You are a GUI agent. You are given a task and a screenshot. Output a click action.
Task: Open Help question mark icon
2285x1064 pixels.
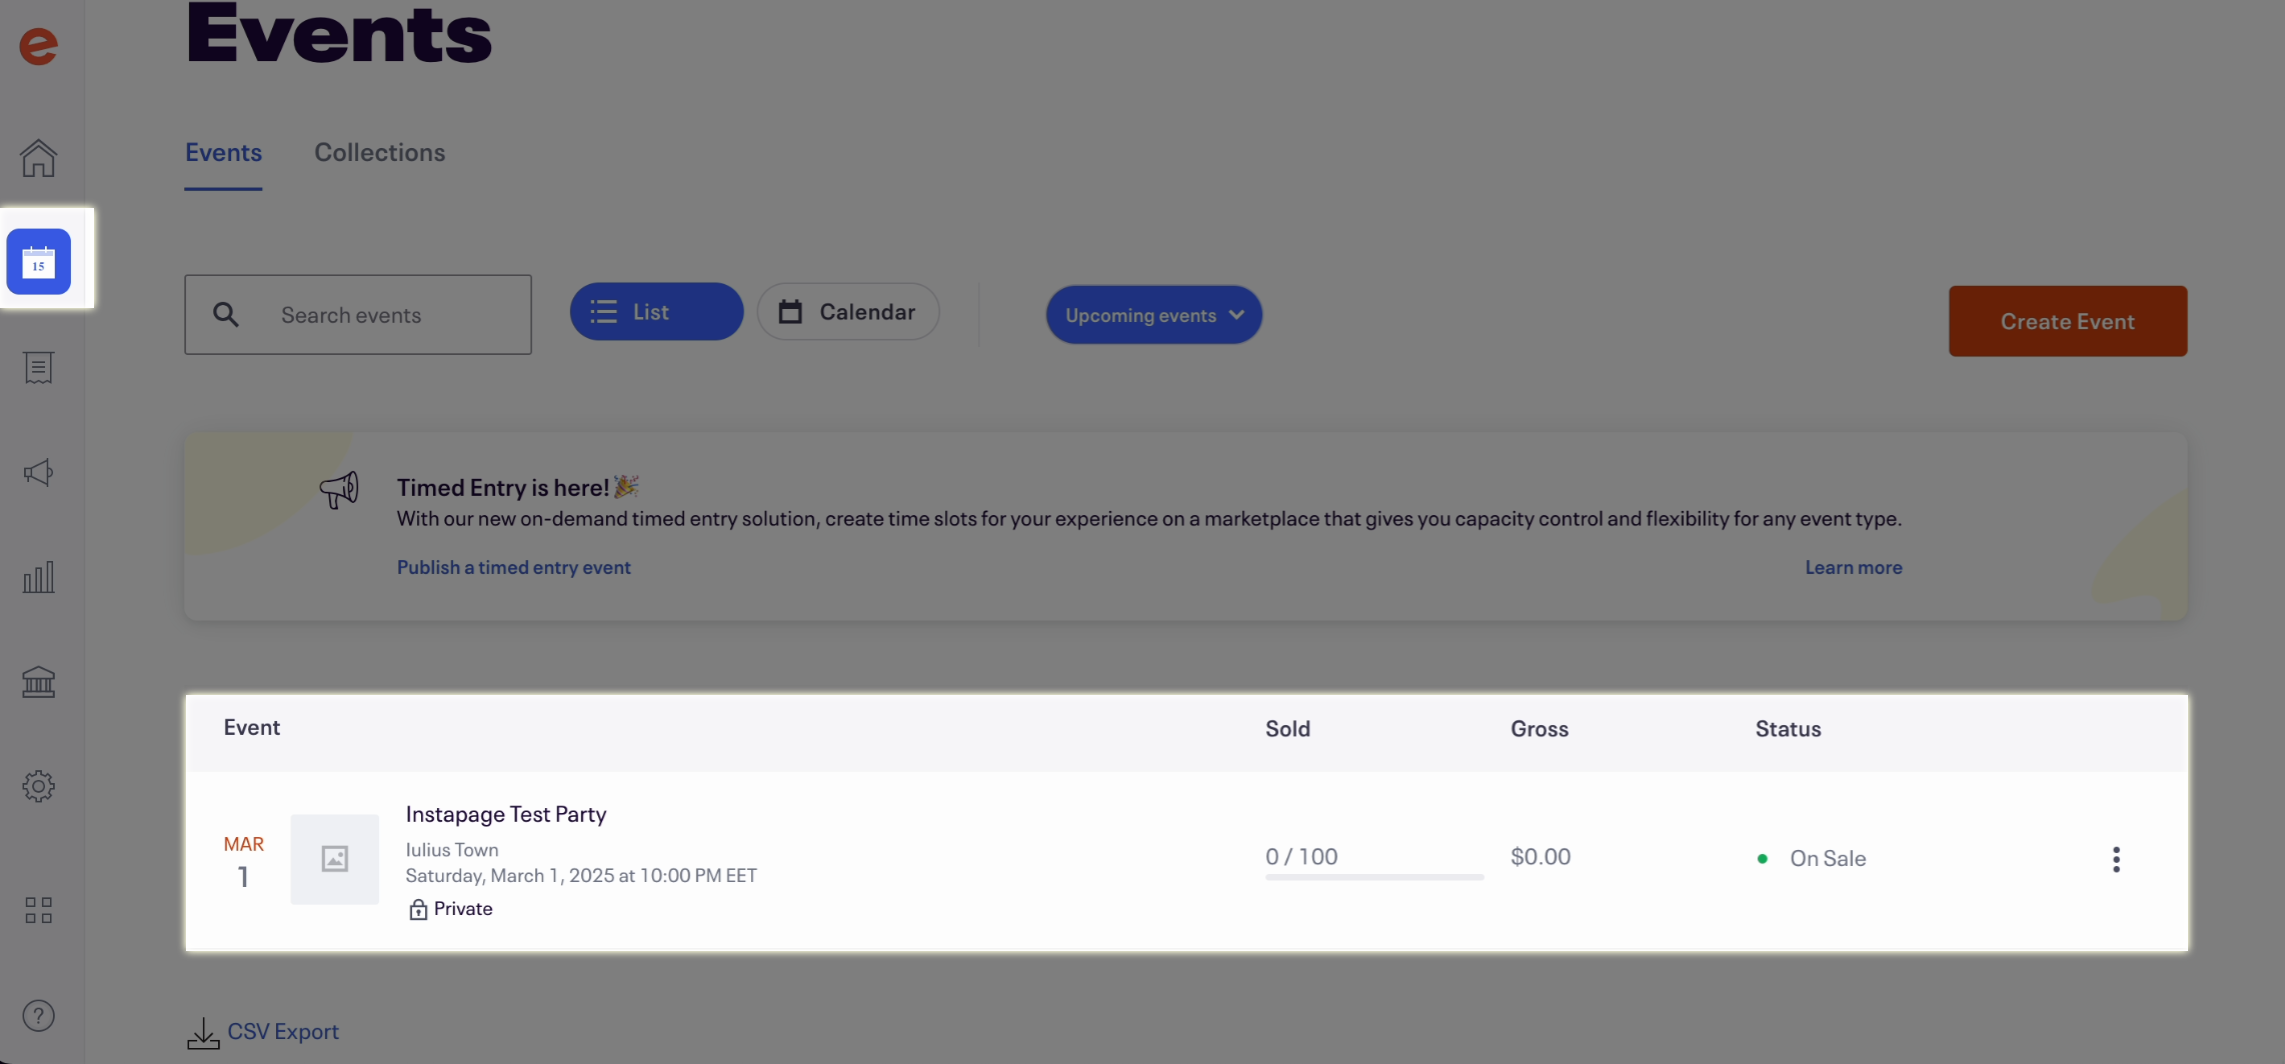coord(38,1016)
